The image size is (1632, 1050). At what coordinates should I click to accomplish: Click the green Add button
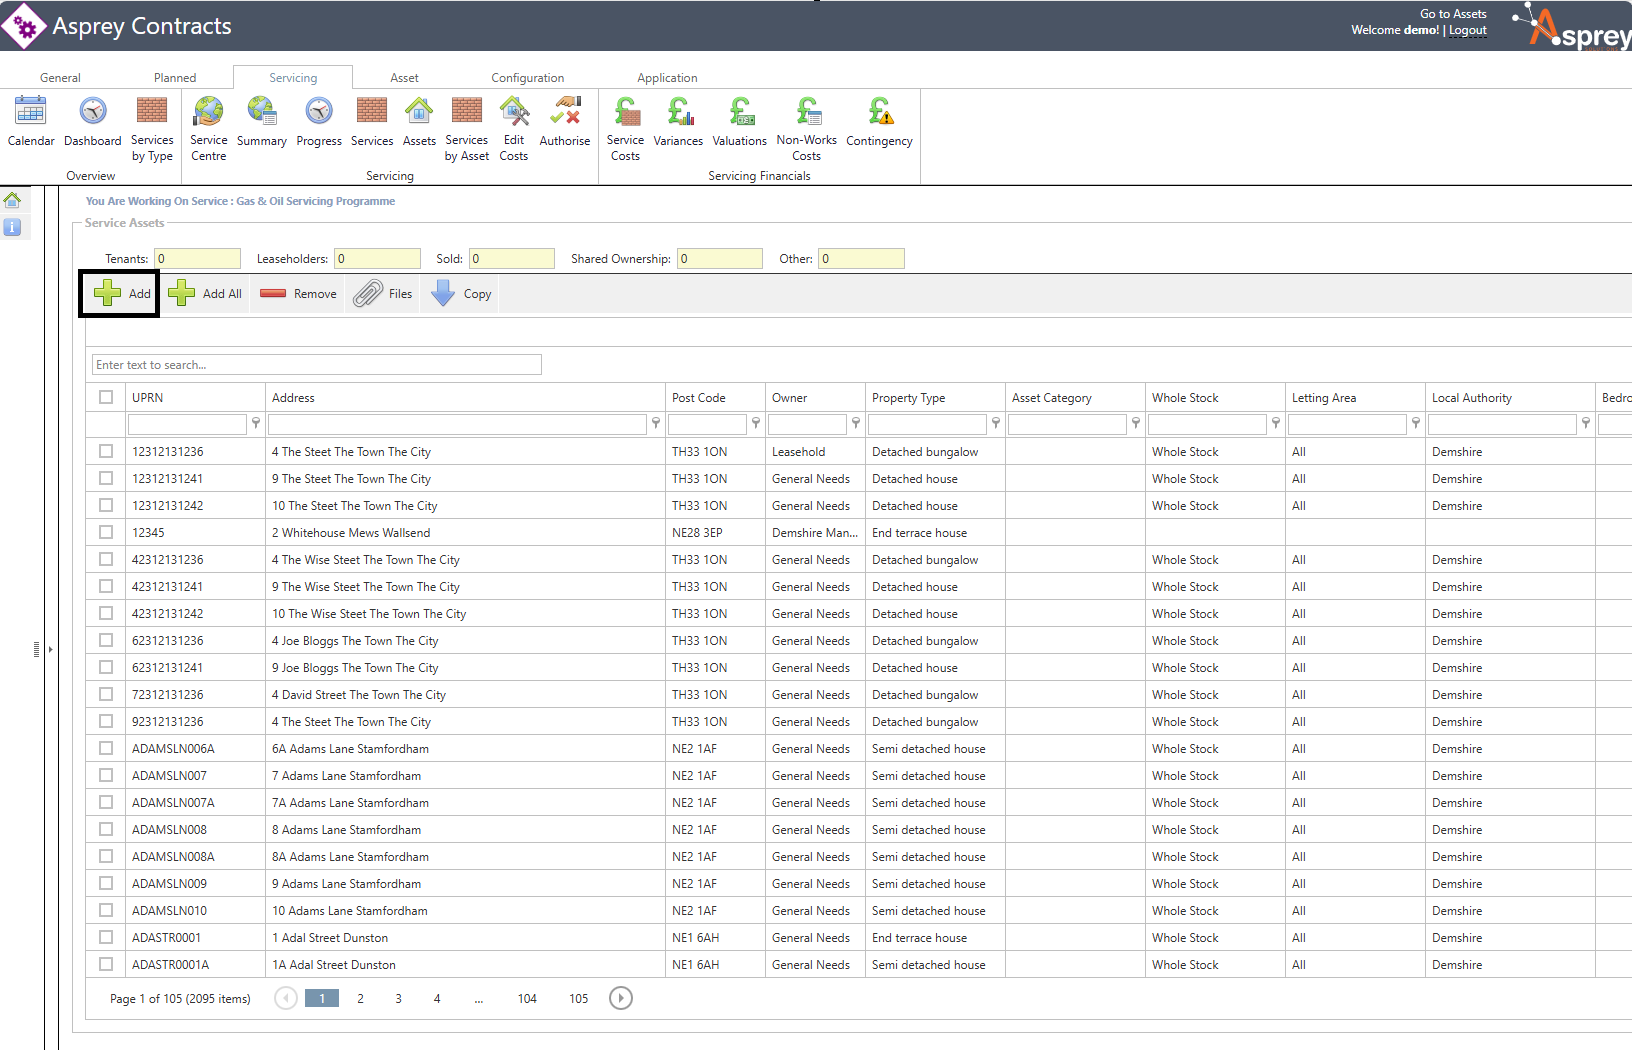(121, 294)
